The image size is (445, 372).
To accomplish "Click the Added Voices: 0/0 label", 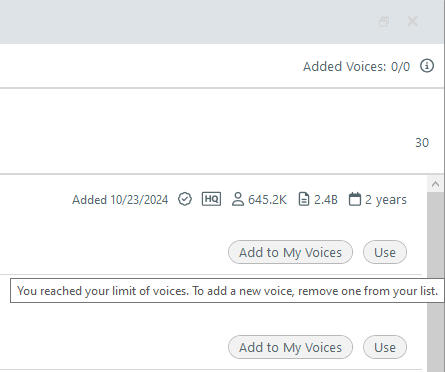I will pos(356,67).
